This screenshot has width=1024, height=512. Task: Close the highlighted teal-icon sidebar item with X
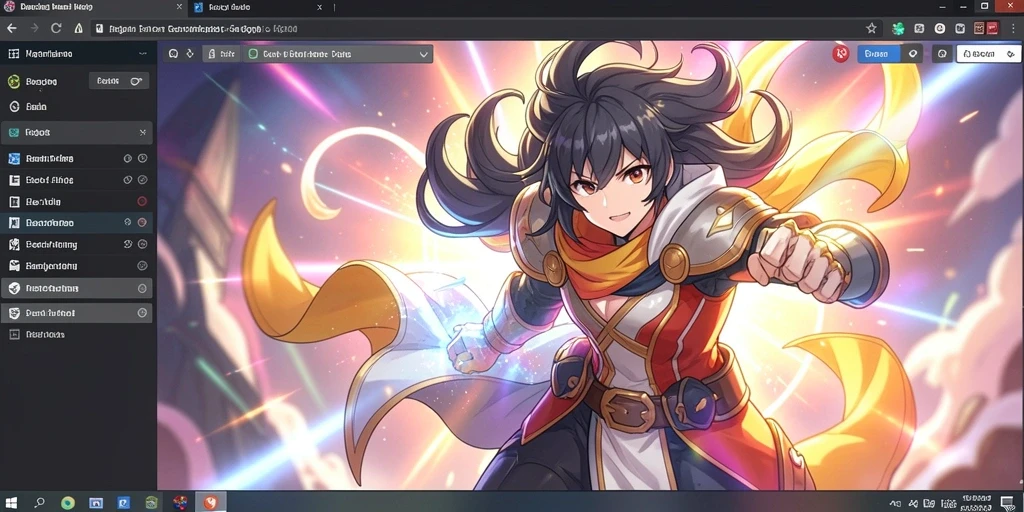pos(142,133)
